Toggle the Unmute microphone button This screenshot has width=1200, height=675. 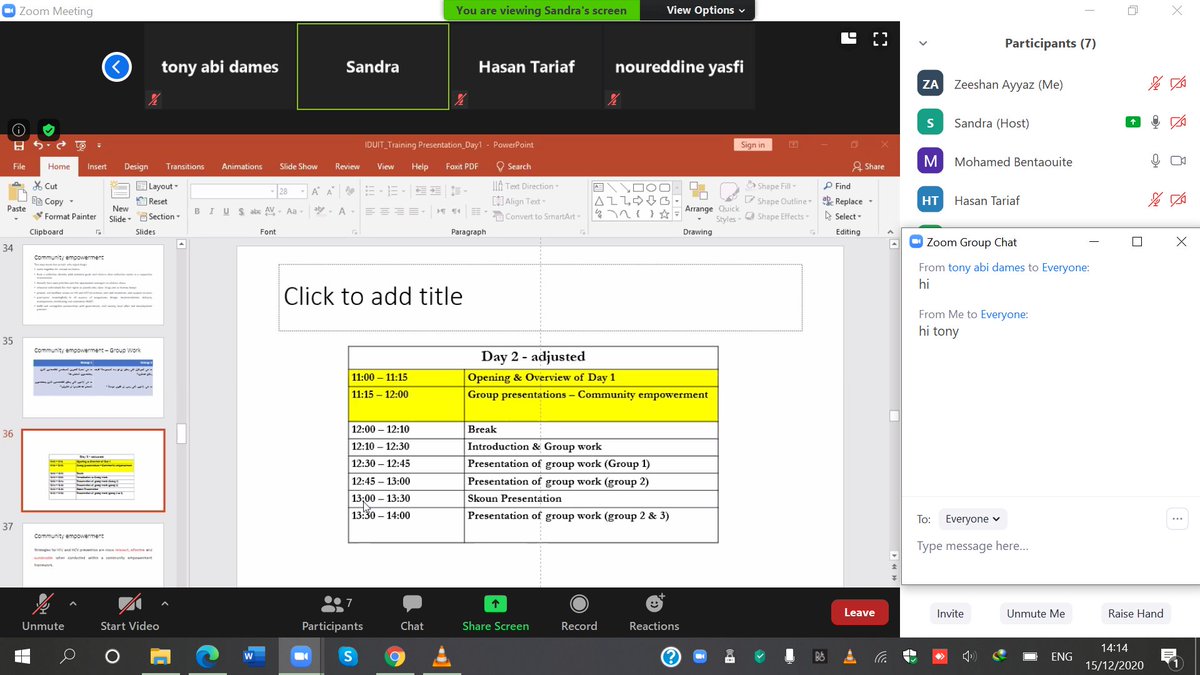coord(43,612)
